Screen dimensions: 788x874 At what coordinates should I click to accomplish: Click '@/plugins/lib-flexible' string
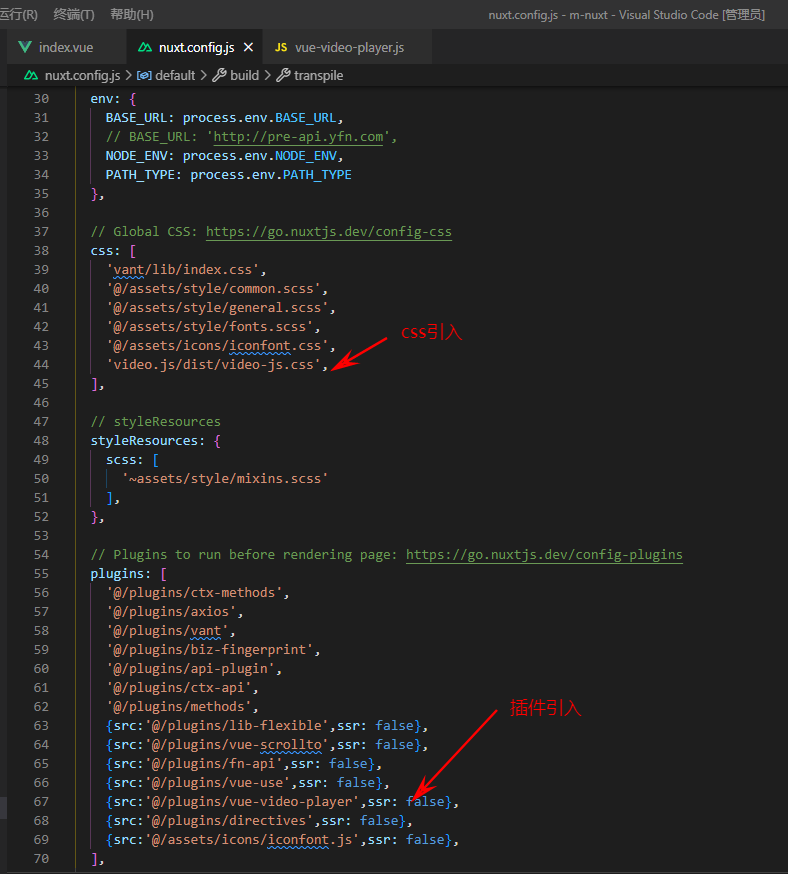pyautogui.click(x=237, y=726)
